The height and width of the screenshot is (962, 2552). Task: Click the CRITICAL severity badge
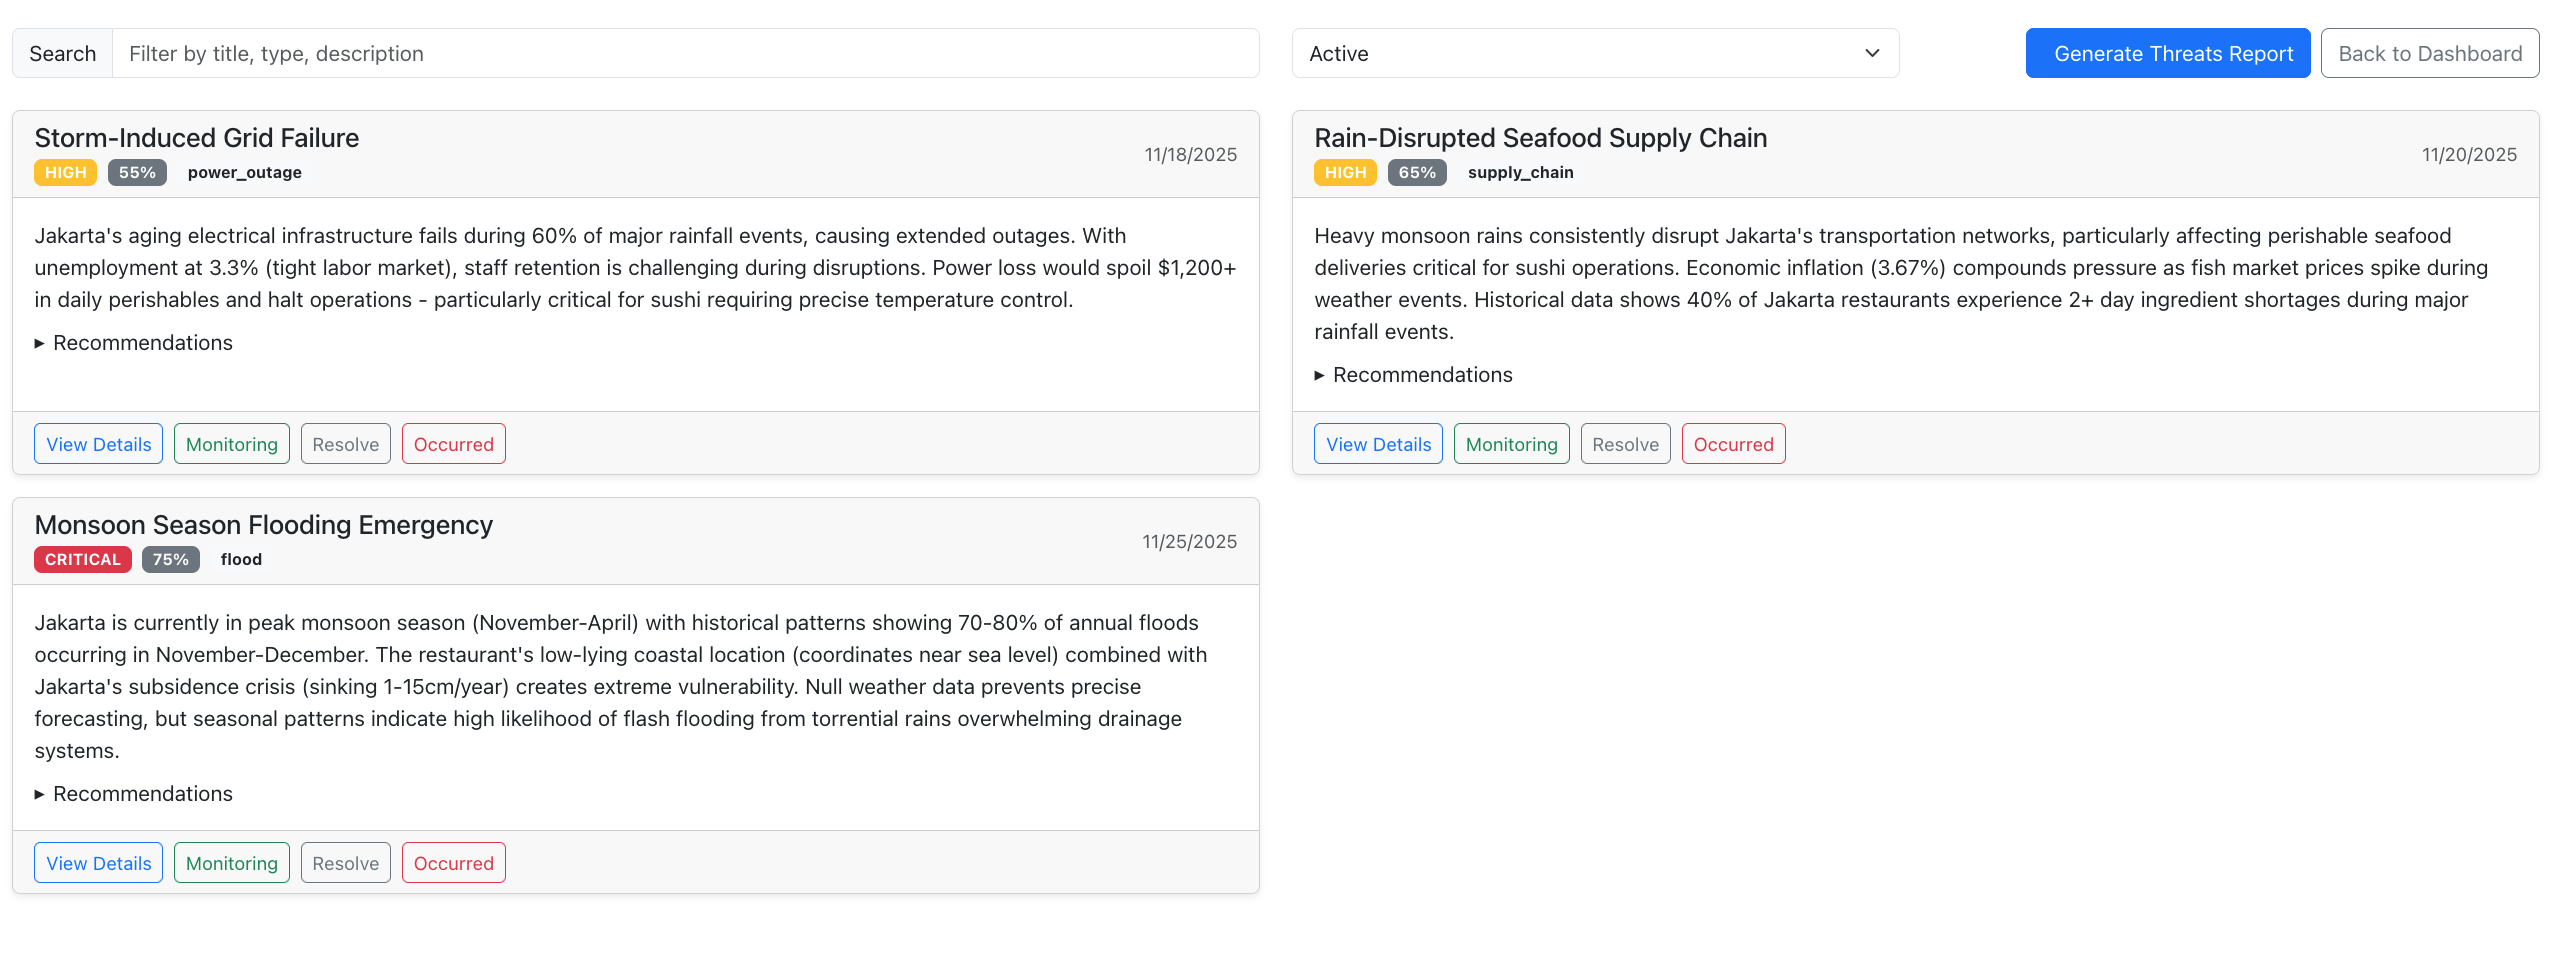tap(82, 559)
